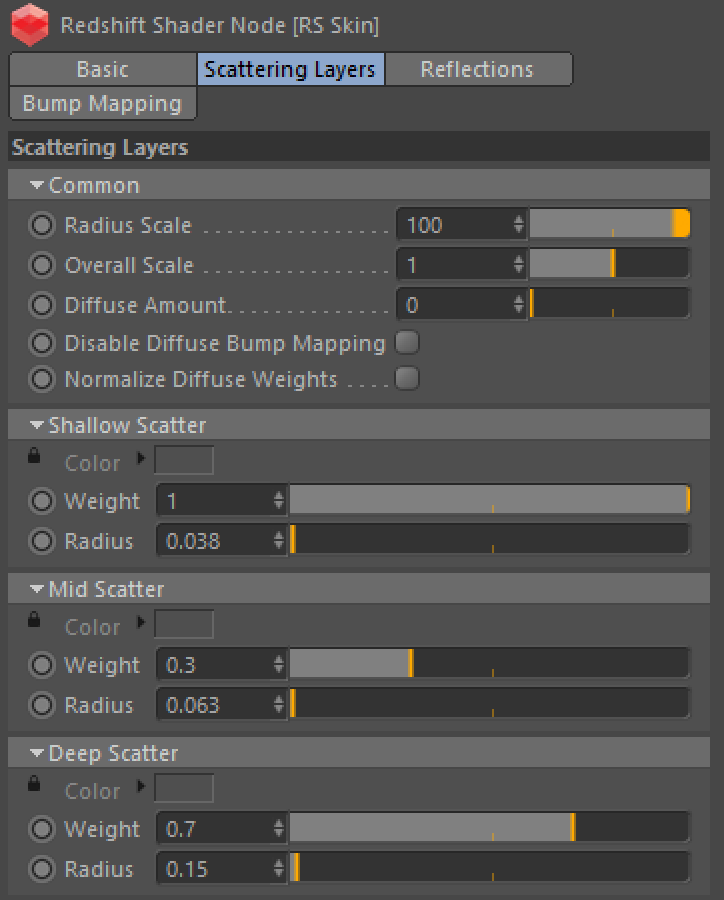Toggle the Shallow Scatter Radius animation circle
Viewport: 724px width, 900px height.
pos(42,541)
